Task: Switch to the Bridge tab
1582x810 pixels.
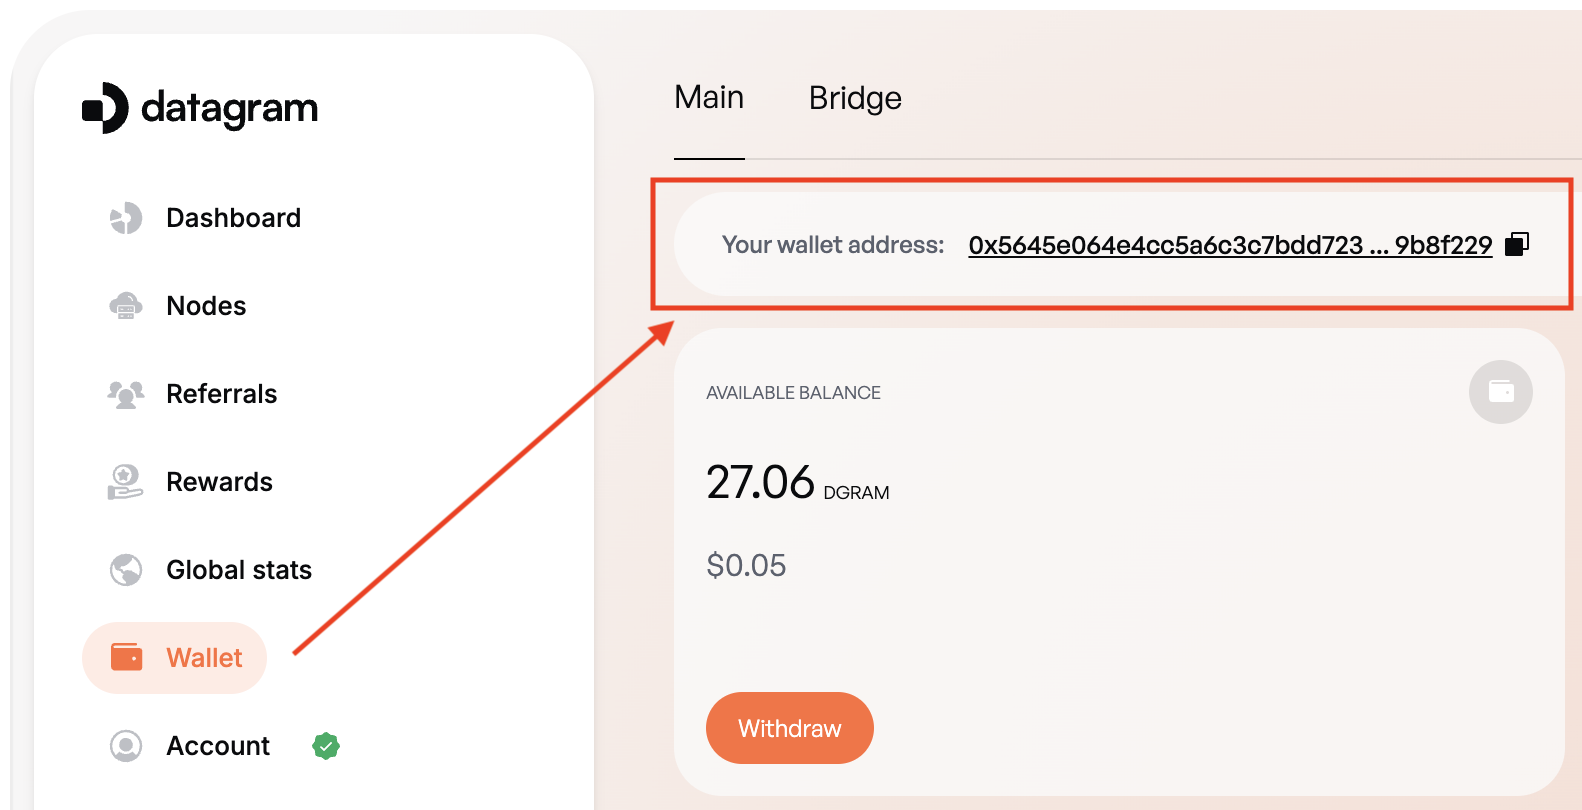Action: (855, 97)
